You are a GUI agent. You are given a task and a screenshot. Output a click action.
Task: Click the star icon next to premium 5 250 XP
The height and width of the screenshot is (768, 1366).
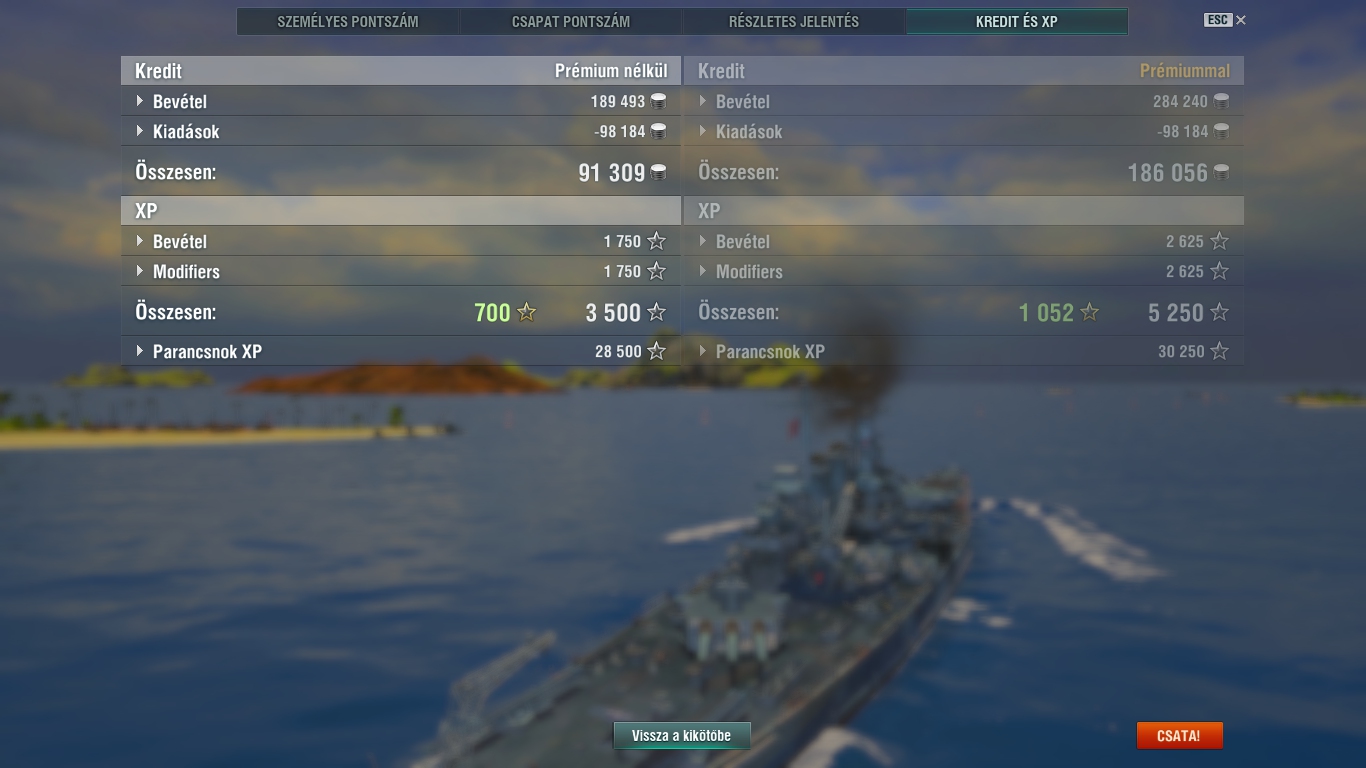(1219, 312)
